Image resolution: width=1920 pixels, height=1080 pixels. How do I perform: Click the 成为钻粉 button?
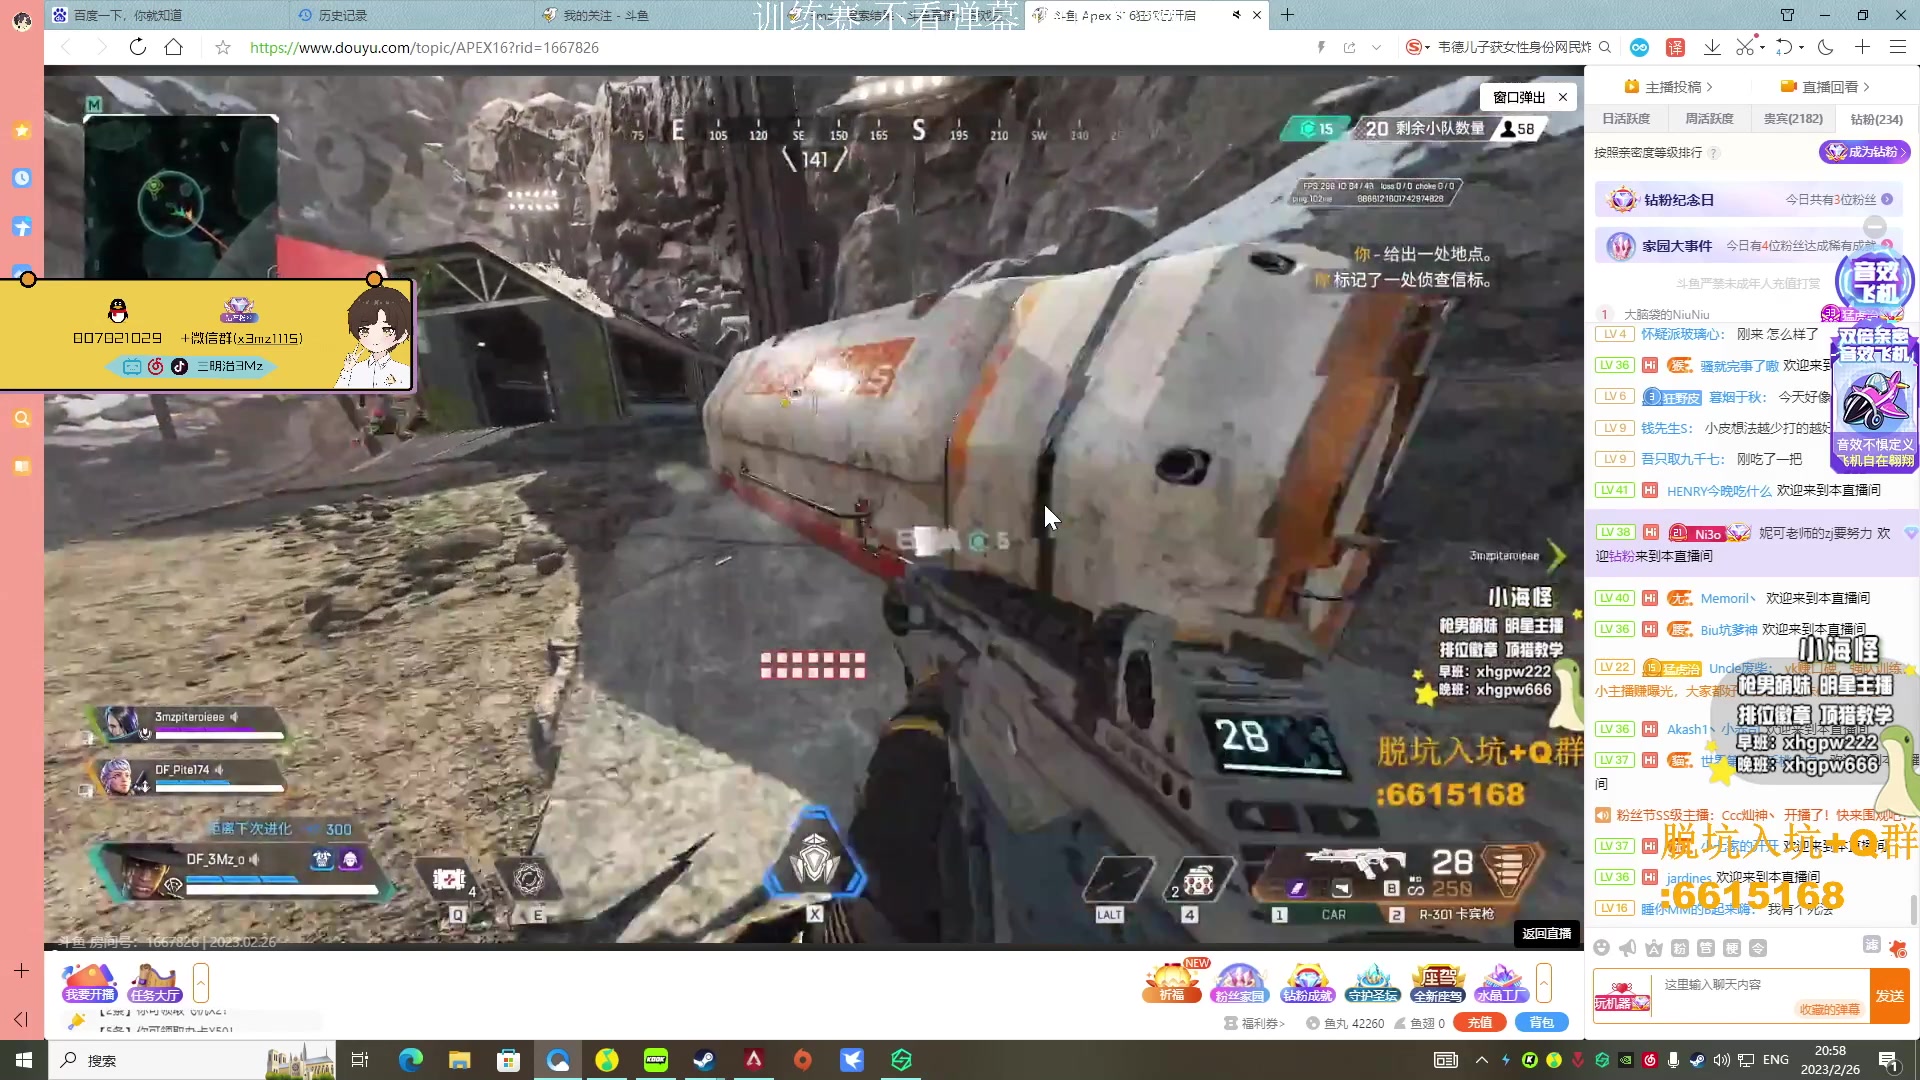tap(1864, 152)
